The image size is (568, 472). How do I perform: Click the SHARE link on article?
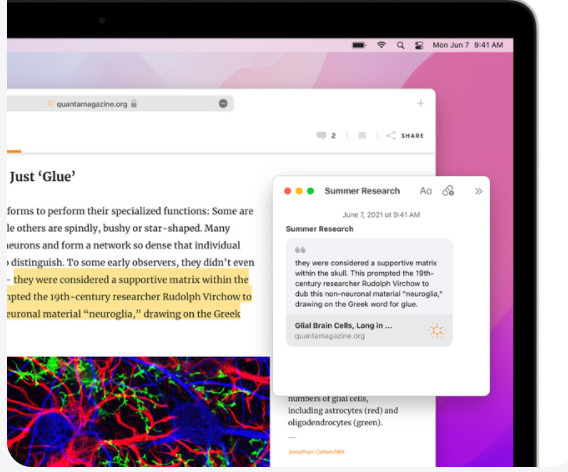412,136
